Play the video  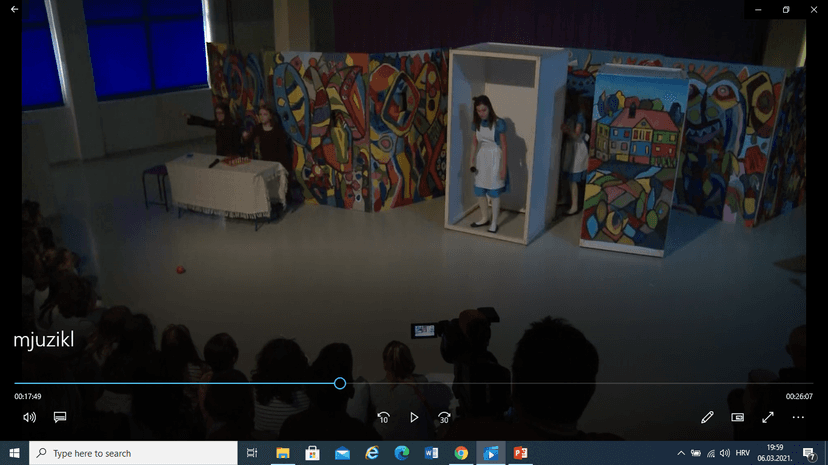point(414,417)
